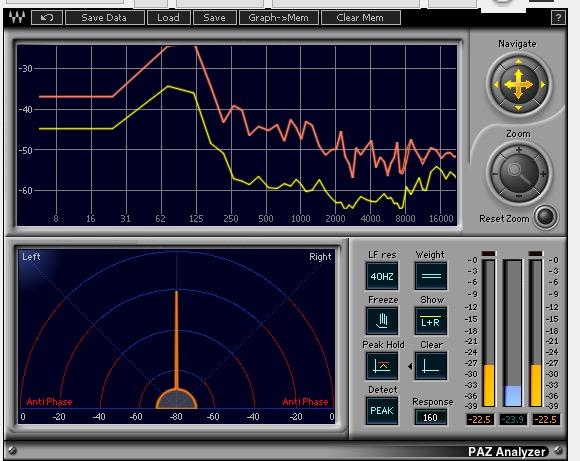This screenshot has width=580, height=461.
Task: Click the orange stereo position needle
Action: (176, 340)
